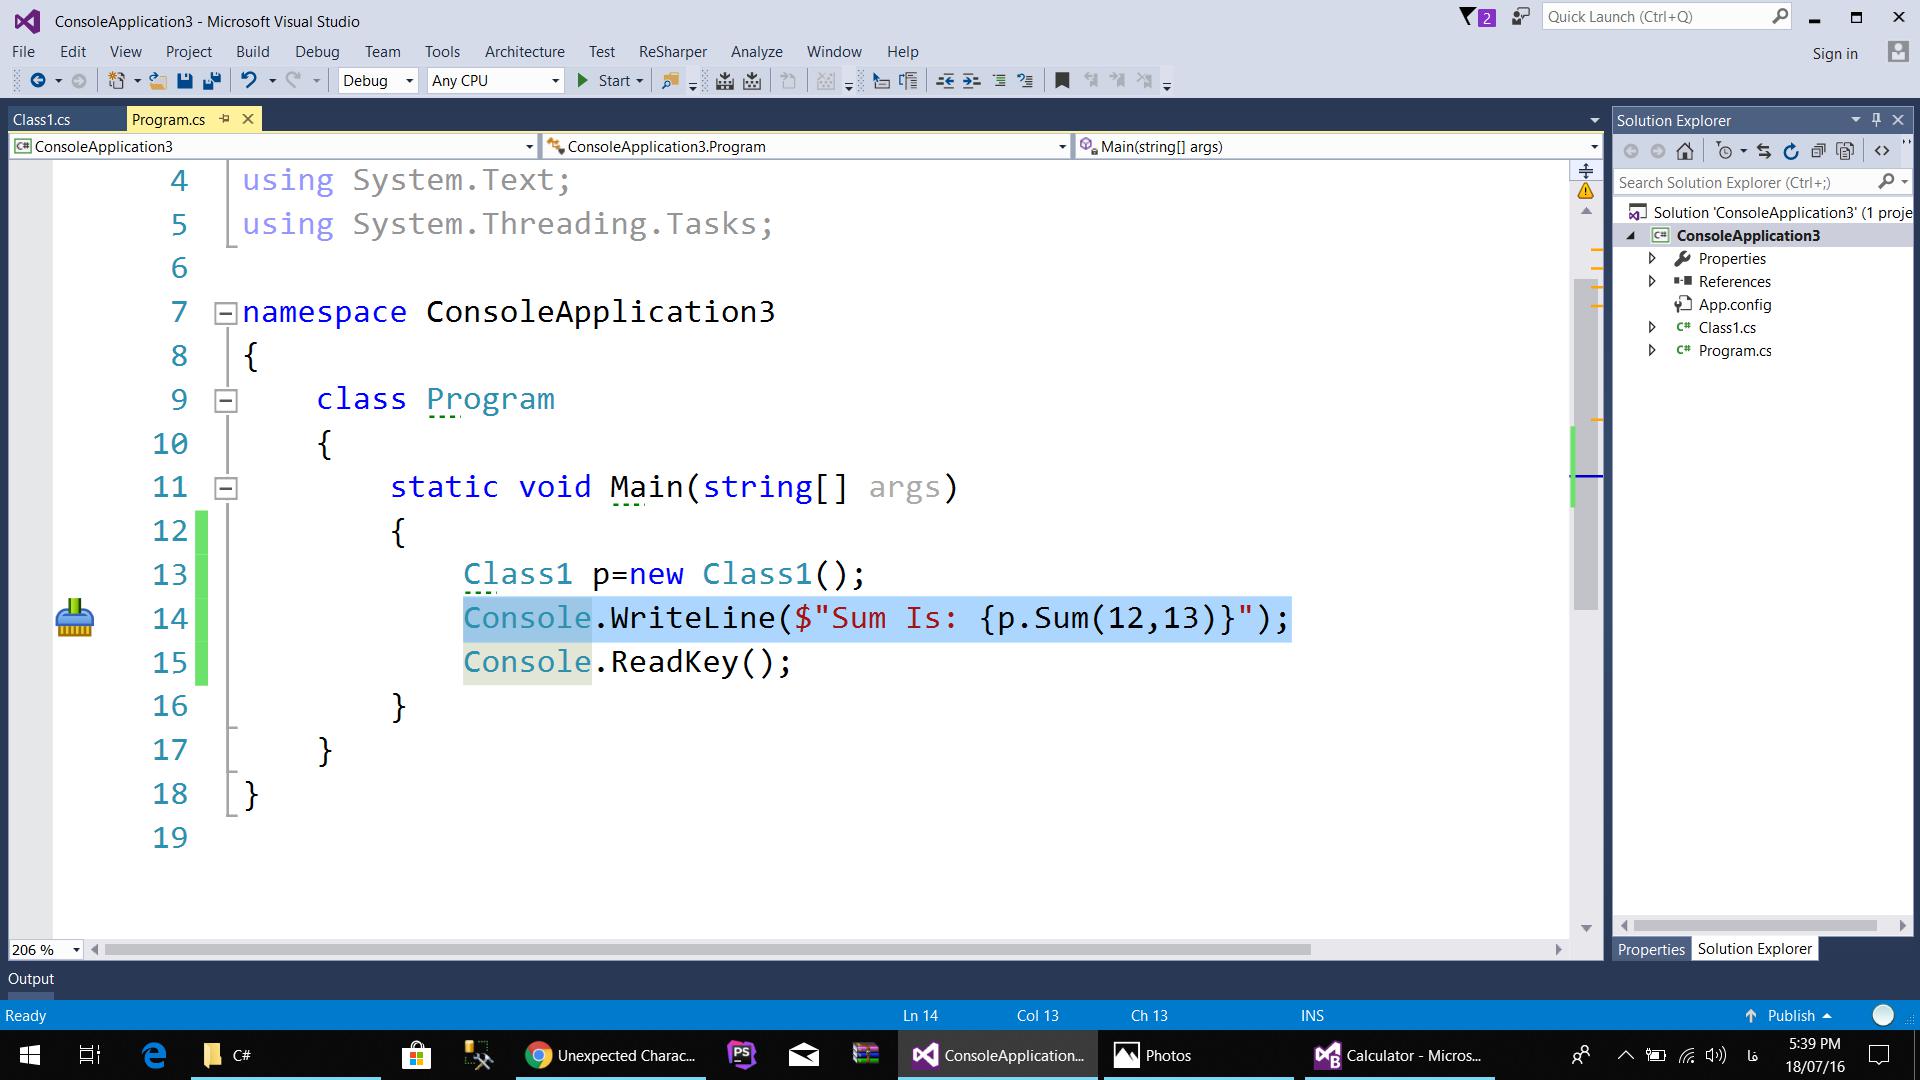Sync with Active Document in Solution Explorer
Screen dimensions: 1920x1080
1764,151
